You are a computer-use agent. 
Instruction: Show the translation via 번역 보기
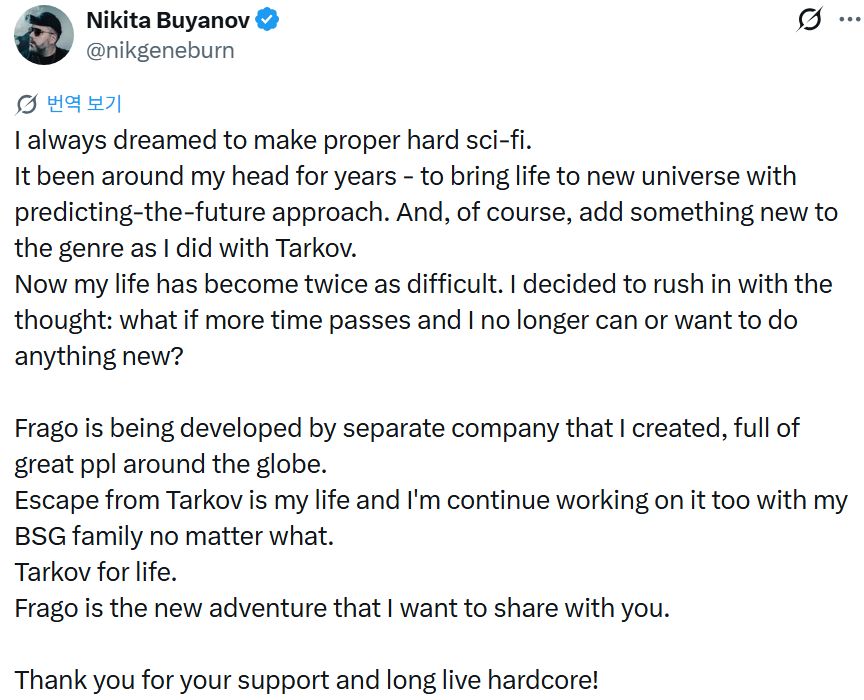point(83,103)
